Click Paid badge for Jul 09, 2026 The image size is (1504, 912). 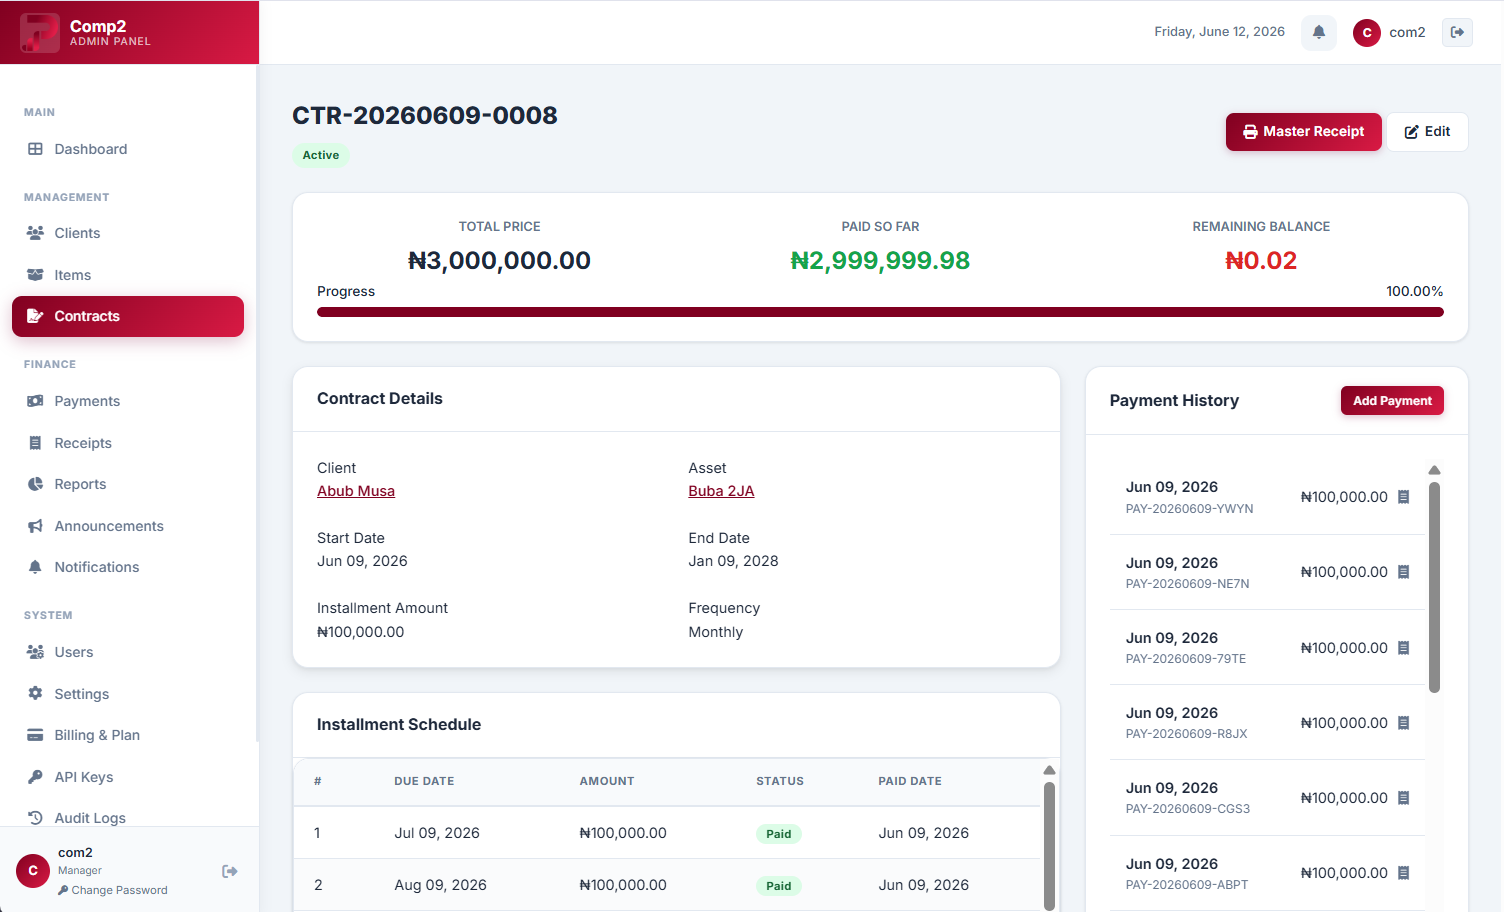click(x=779, y=834)
